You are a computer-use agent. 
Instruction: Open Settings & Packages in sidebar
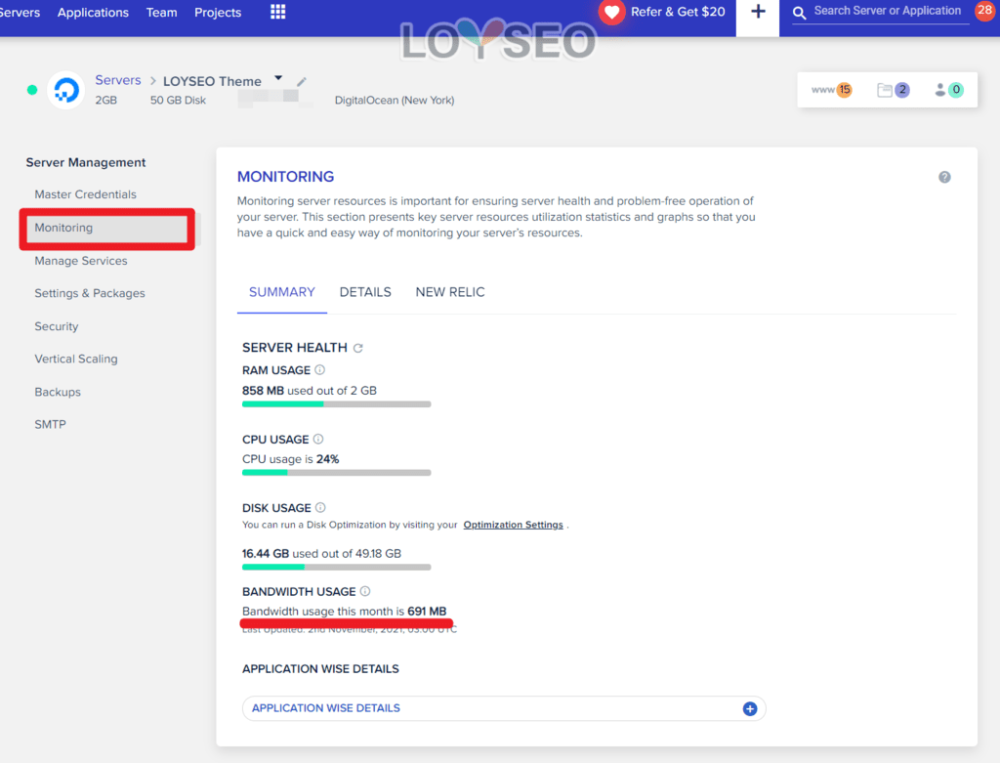tap(90, 293)
